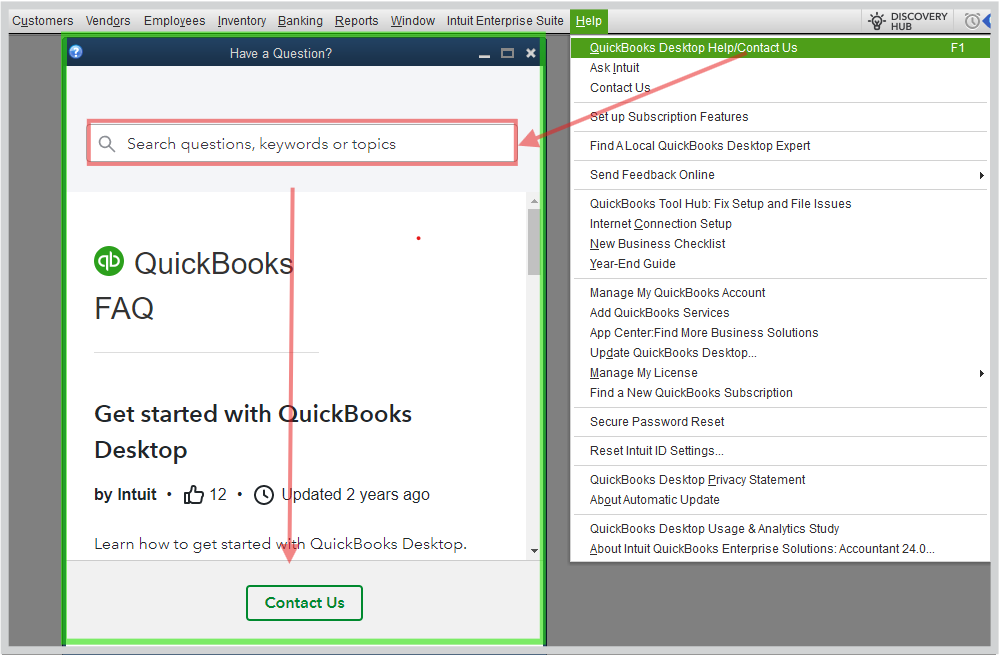
Task: Open the Intuit Enterprise Suite menu
Action: (505, 21)
